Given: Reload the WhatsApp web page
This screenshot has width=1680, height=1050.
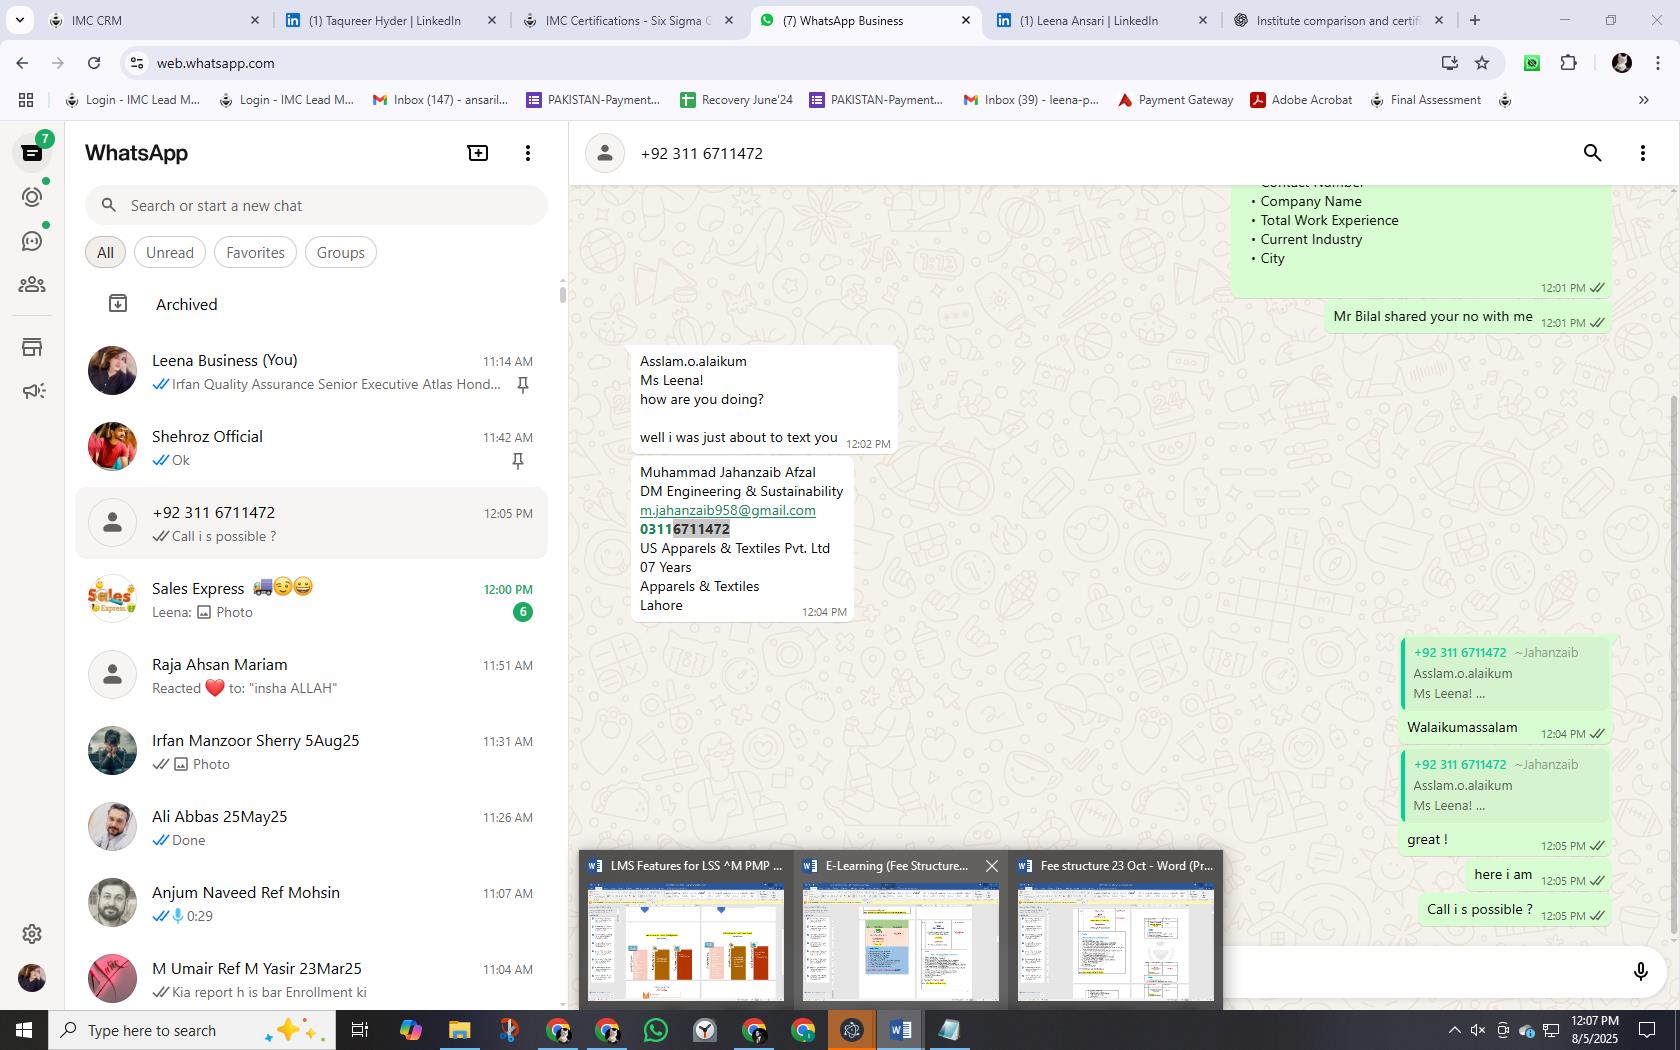Looking at the screenshot, I should [x=94, y=63].
